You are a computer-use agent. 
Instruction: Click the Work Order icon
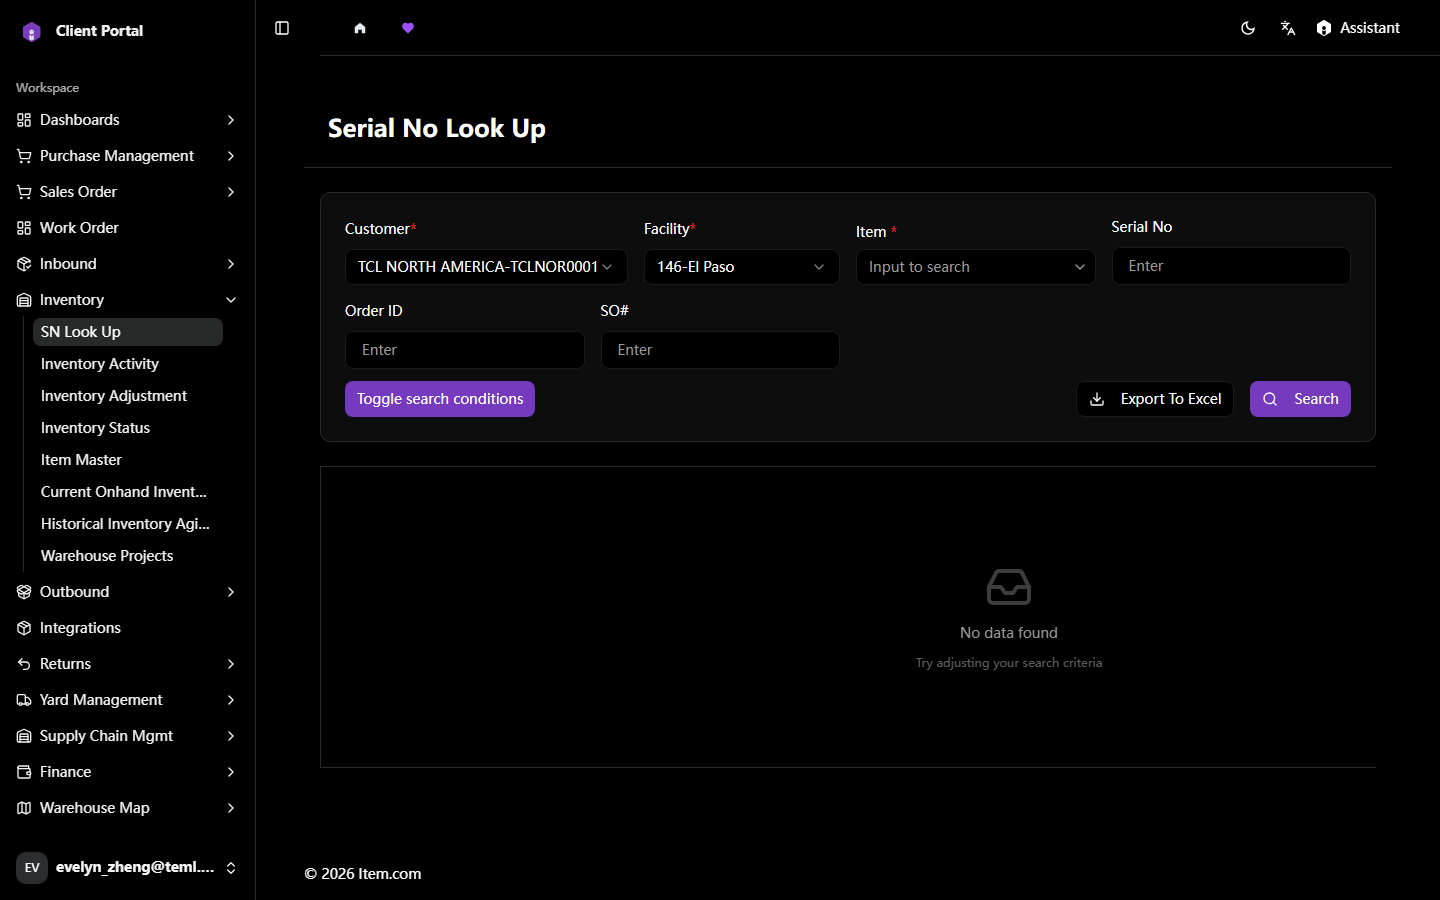coord(24,228)
